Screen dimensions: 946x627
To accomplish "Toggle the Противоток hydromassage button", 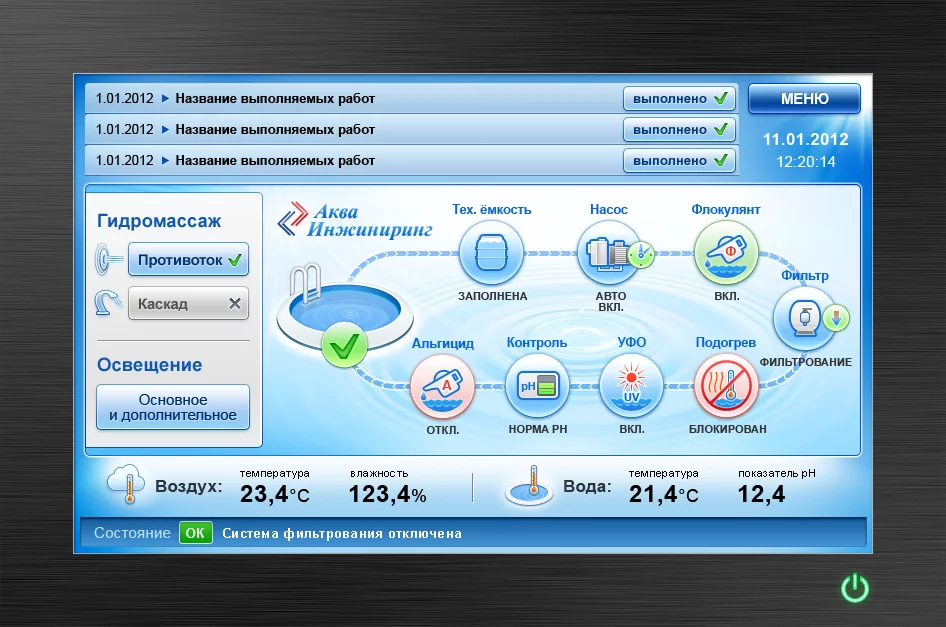I will pos(188,259).
